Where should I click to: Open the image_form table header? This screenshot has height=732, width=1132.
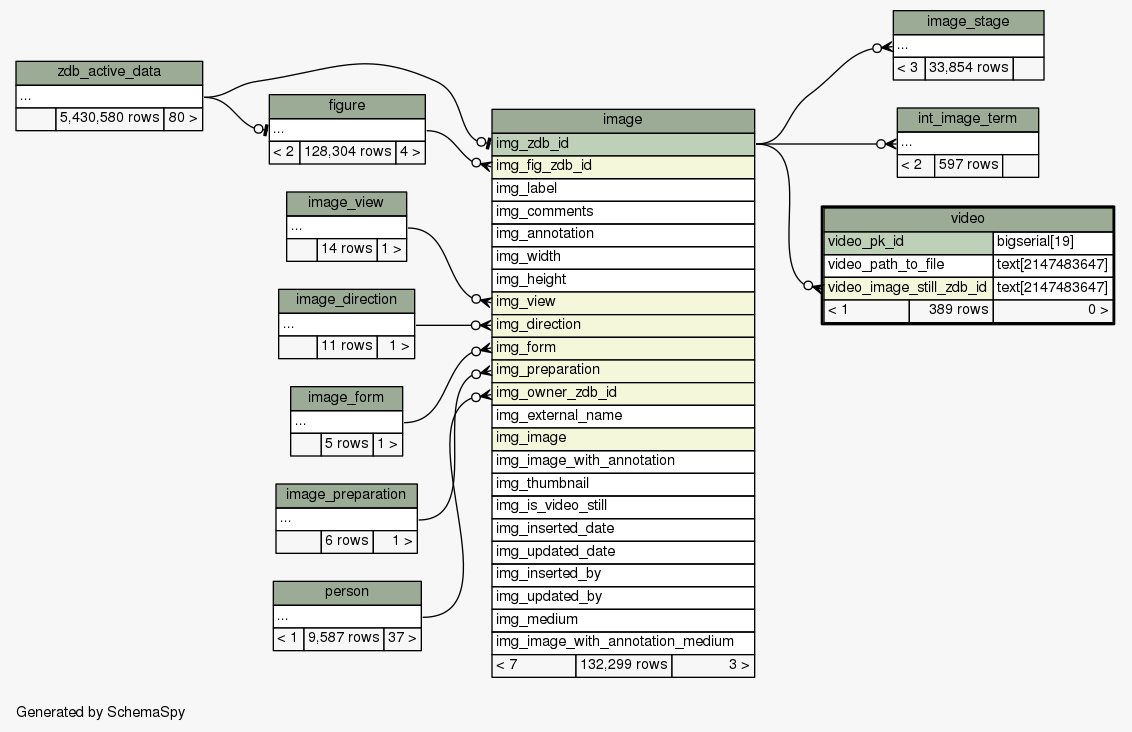346,398
